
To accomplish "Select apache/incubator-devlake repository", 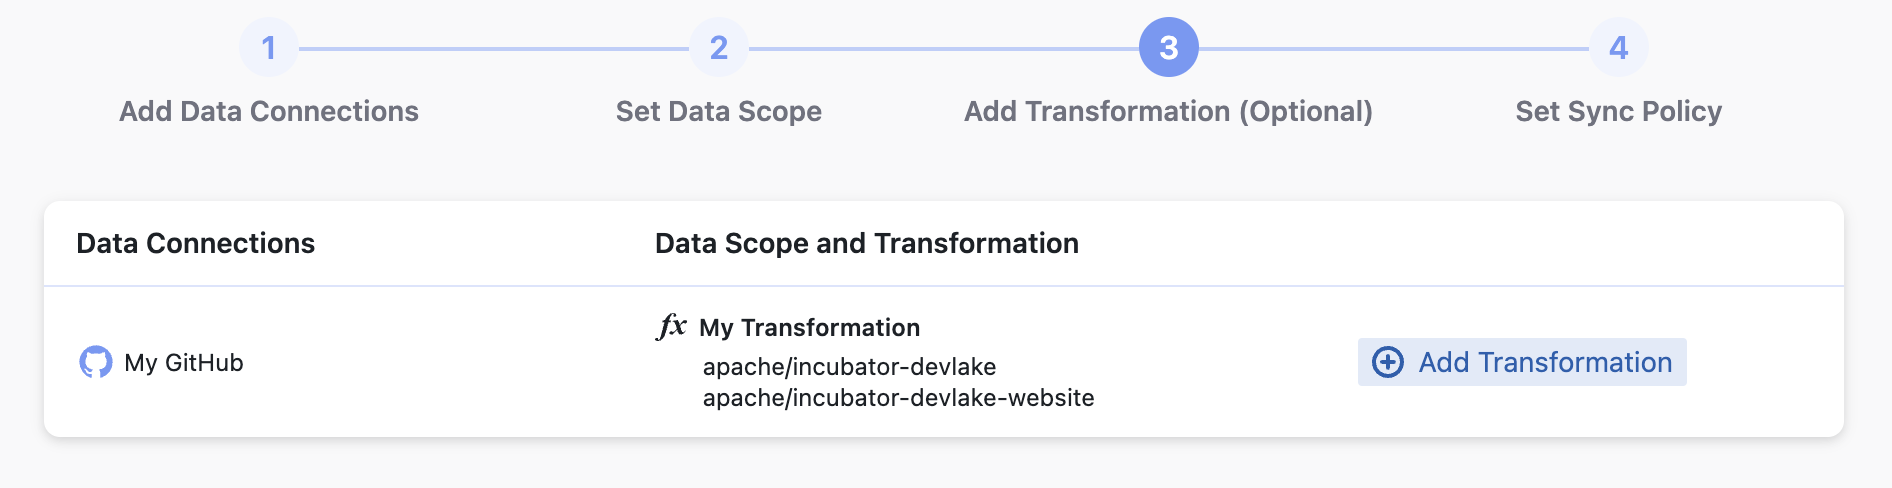I will (849, 367).
